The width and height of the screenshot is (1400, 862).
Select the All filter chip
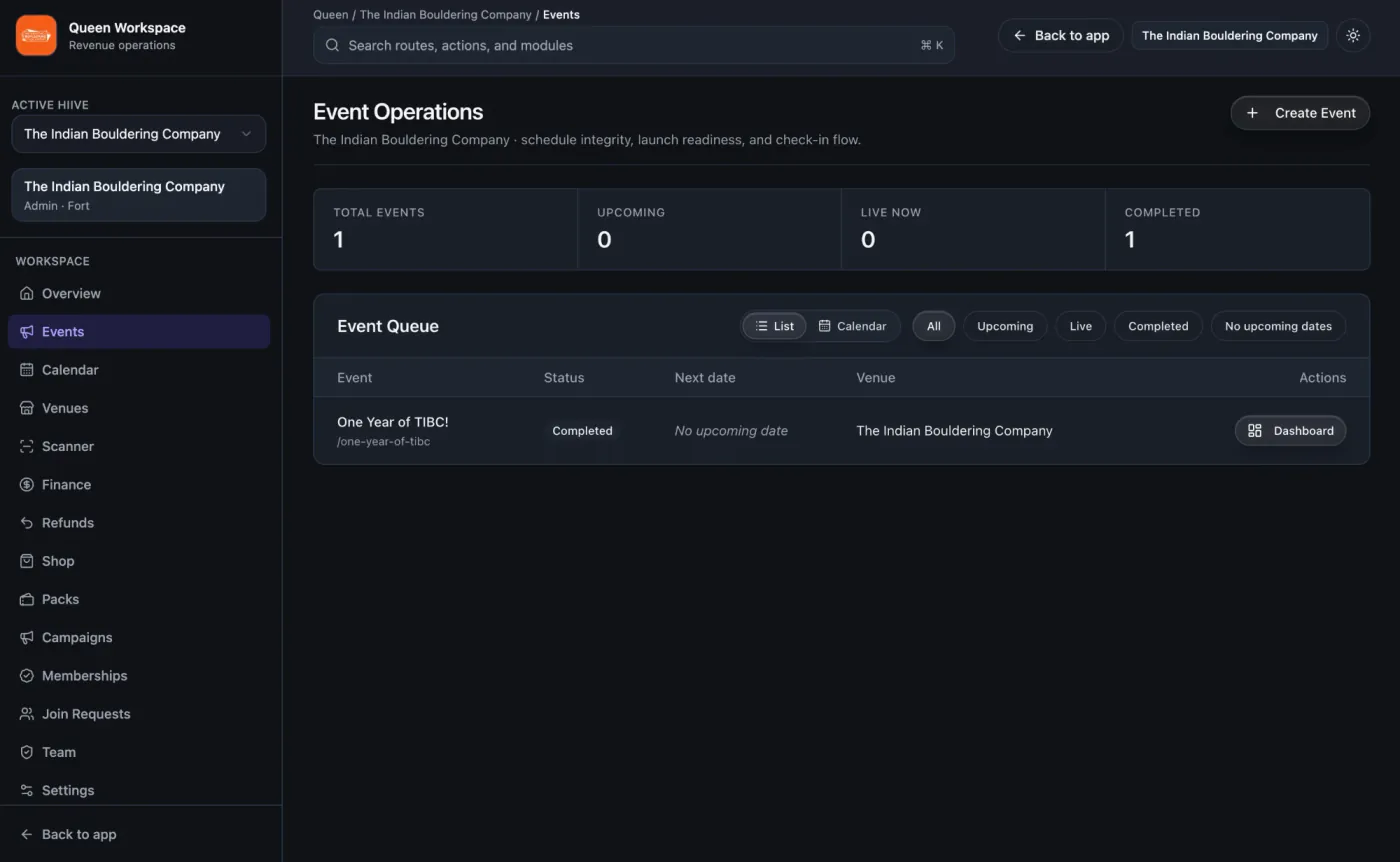[x=933, y=326]
